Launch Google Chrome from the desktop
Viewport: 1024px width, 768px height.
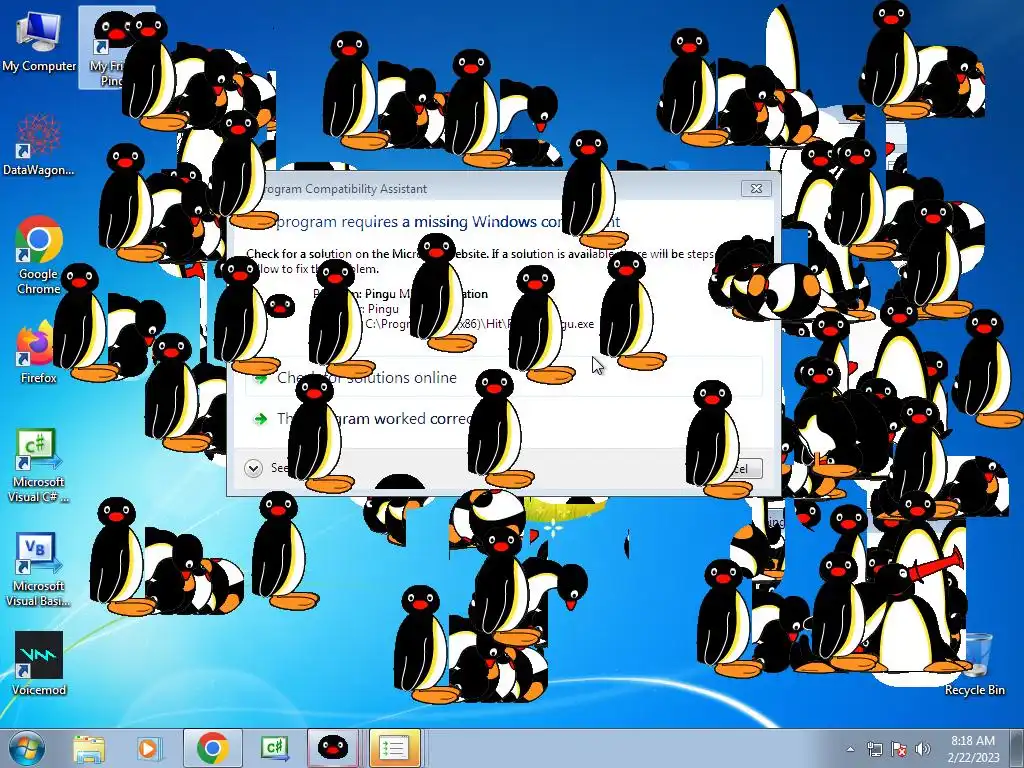39,256
